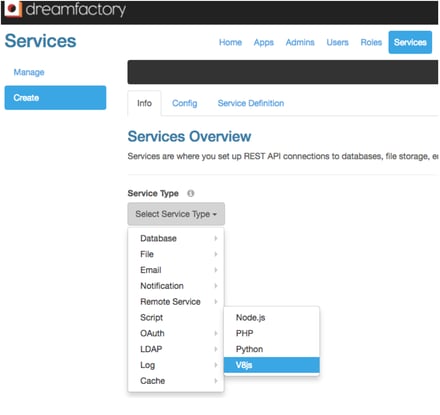Expand the Database submenu arrow

pyautogui.click(x=216, y=238)
